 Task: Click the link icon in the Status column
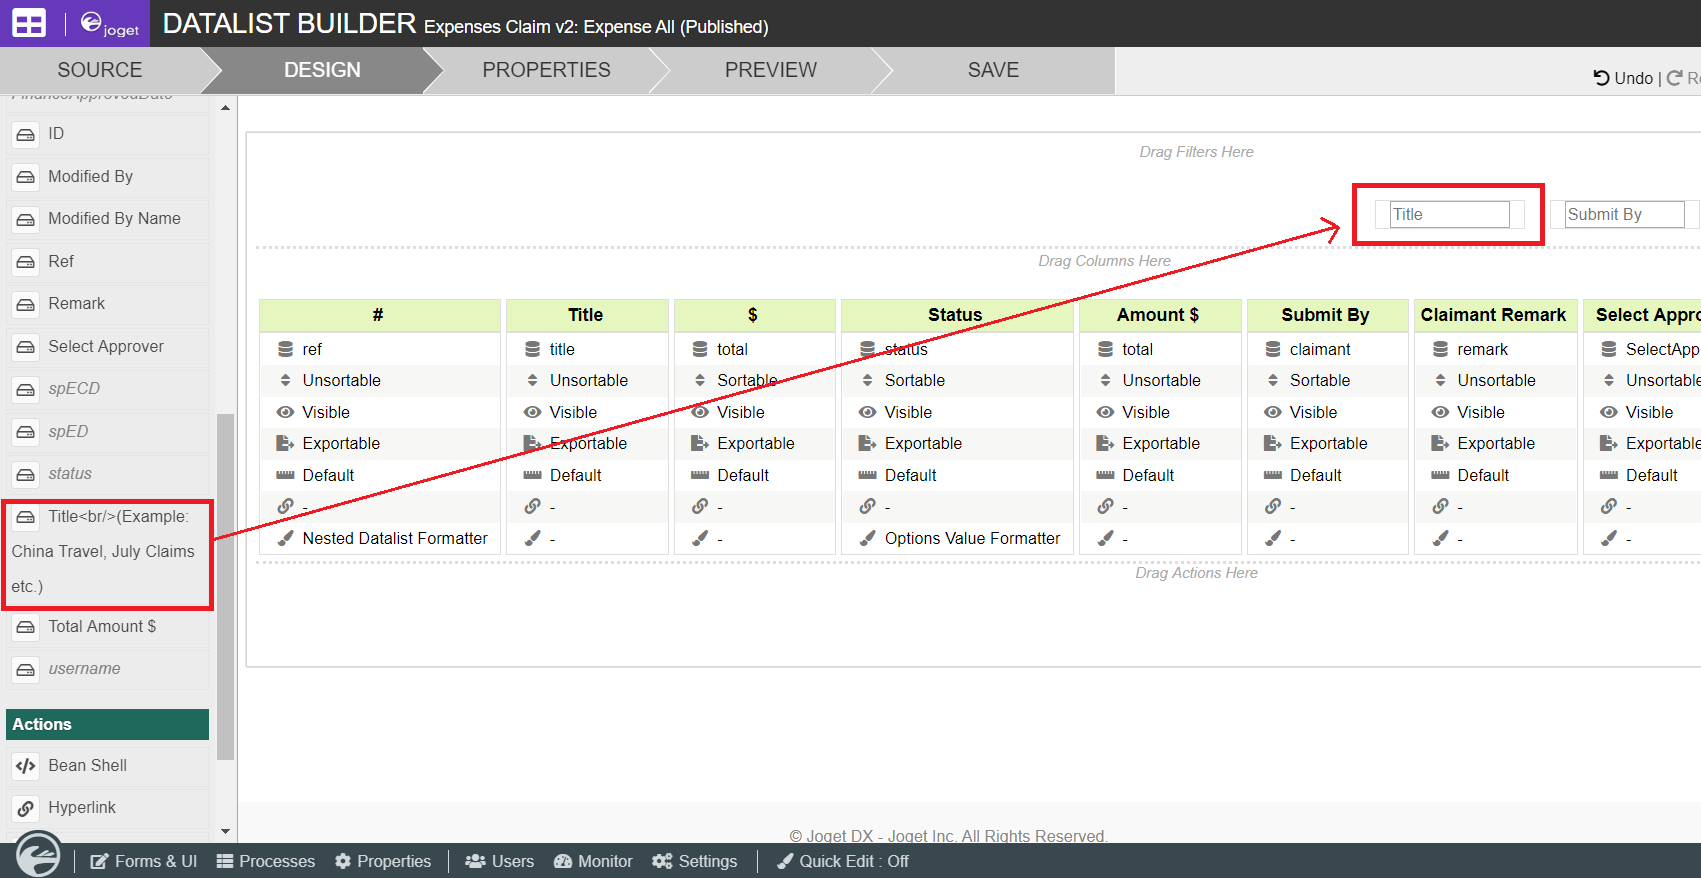868,506
